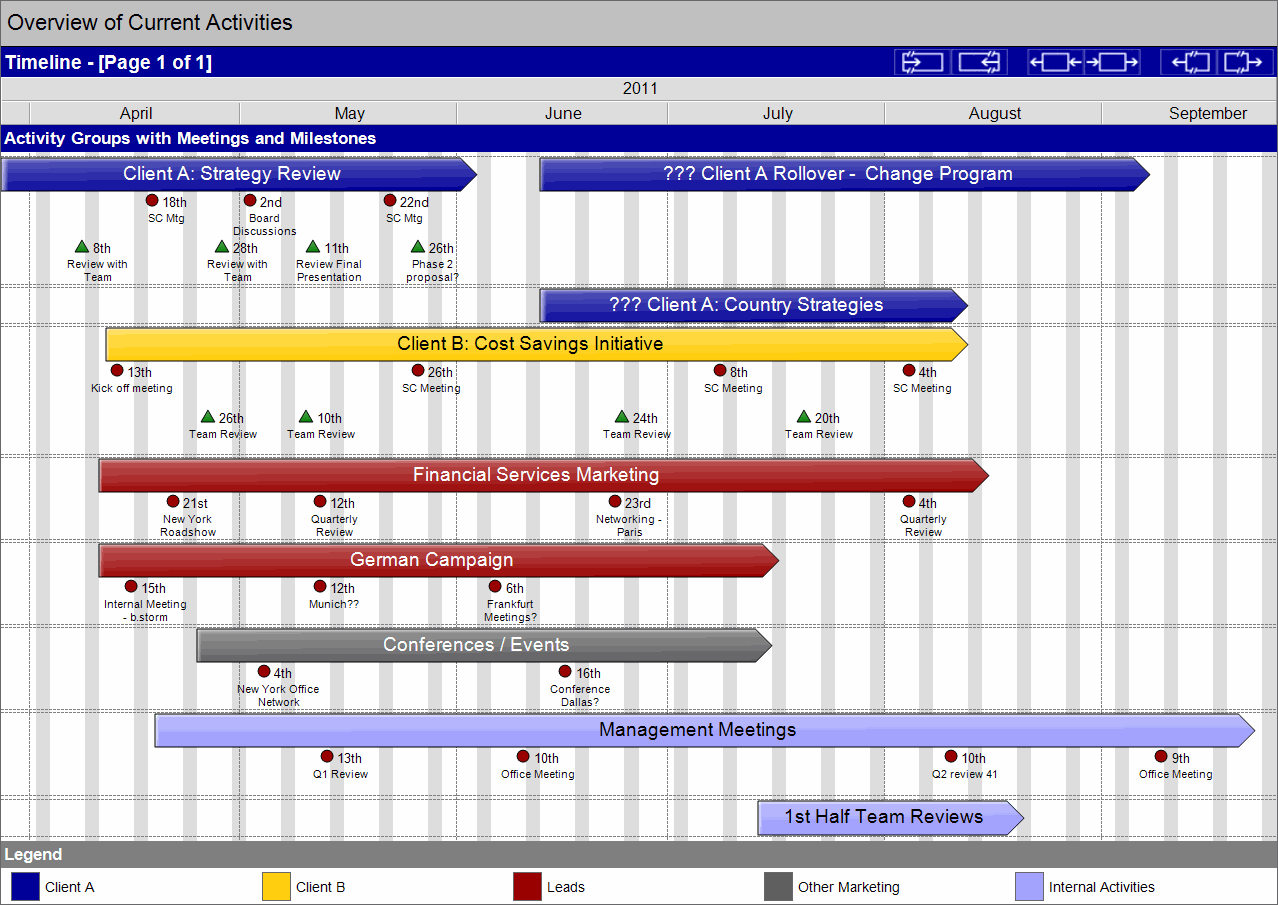Click the Client A blue legend swatch
The width and height of the screenshot is (1278, 905).
pyautogui.click(x=25, y=887)
